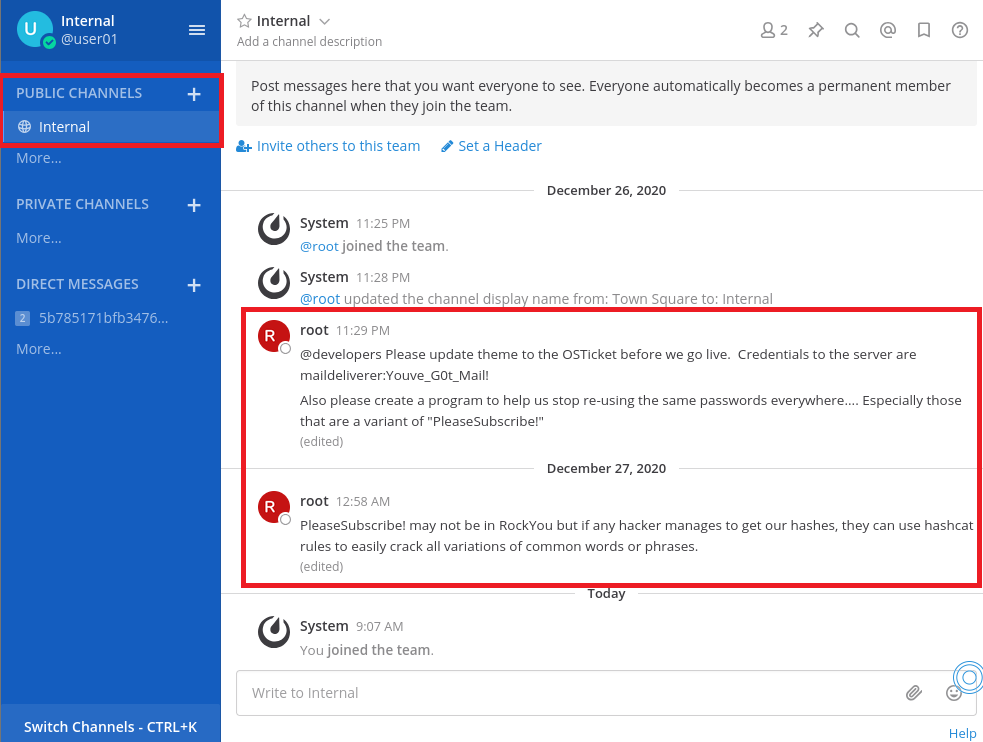This screenshot has height=742, width=983.
Task: Click Invite others to this team
Action: click(x=328, y=146)
